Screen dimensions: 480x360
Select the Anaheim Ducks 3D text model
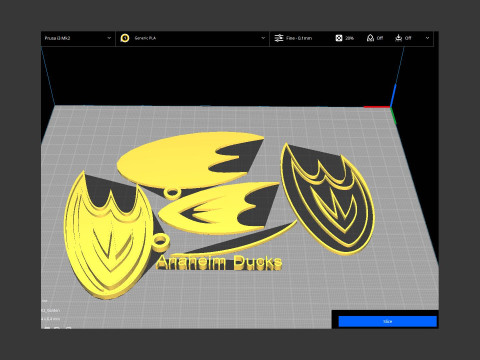220,262
